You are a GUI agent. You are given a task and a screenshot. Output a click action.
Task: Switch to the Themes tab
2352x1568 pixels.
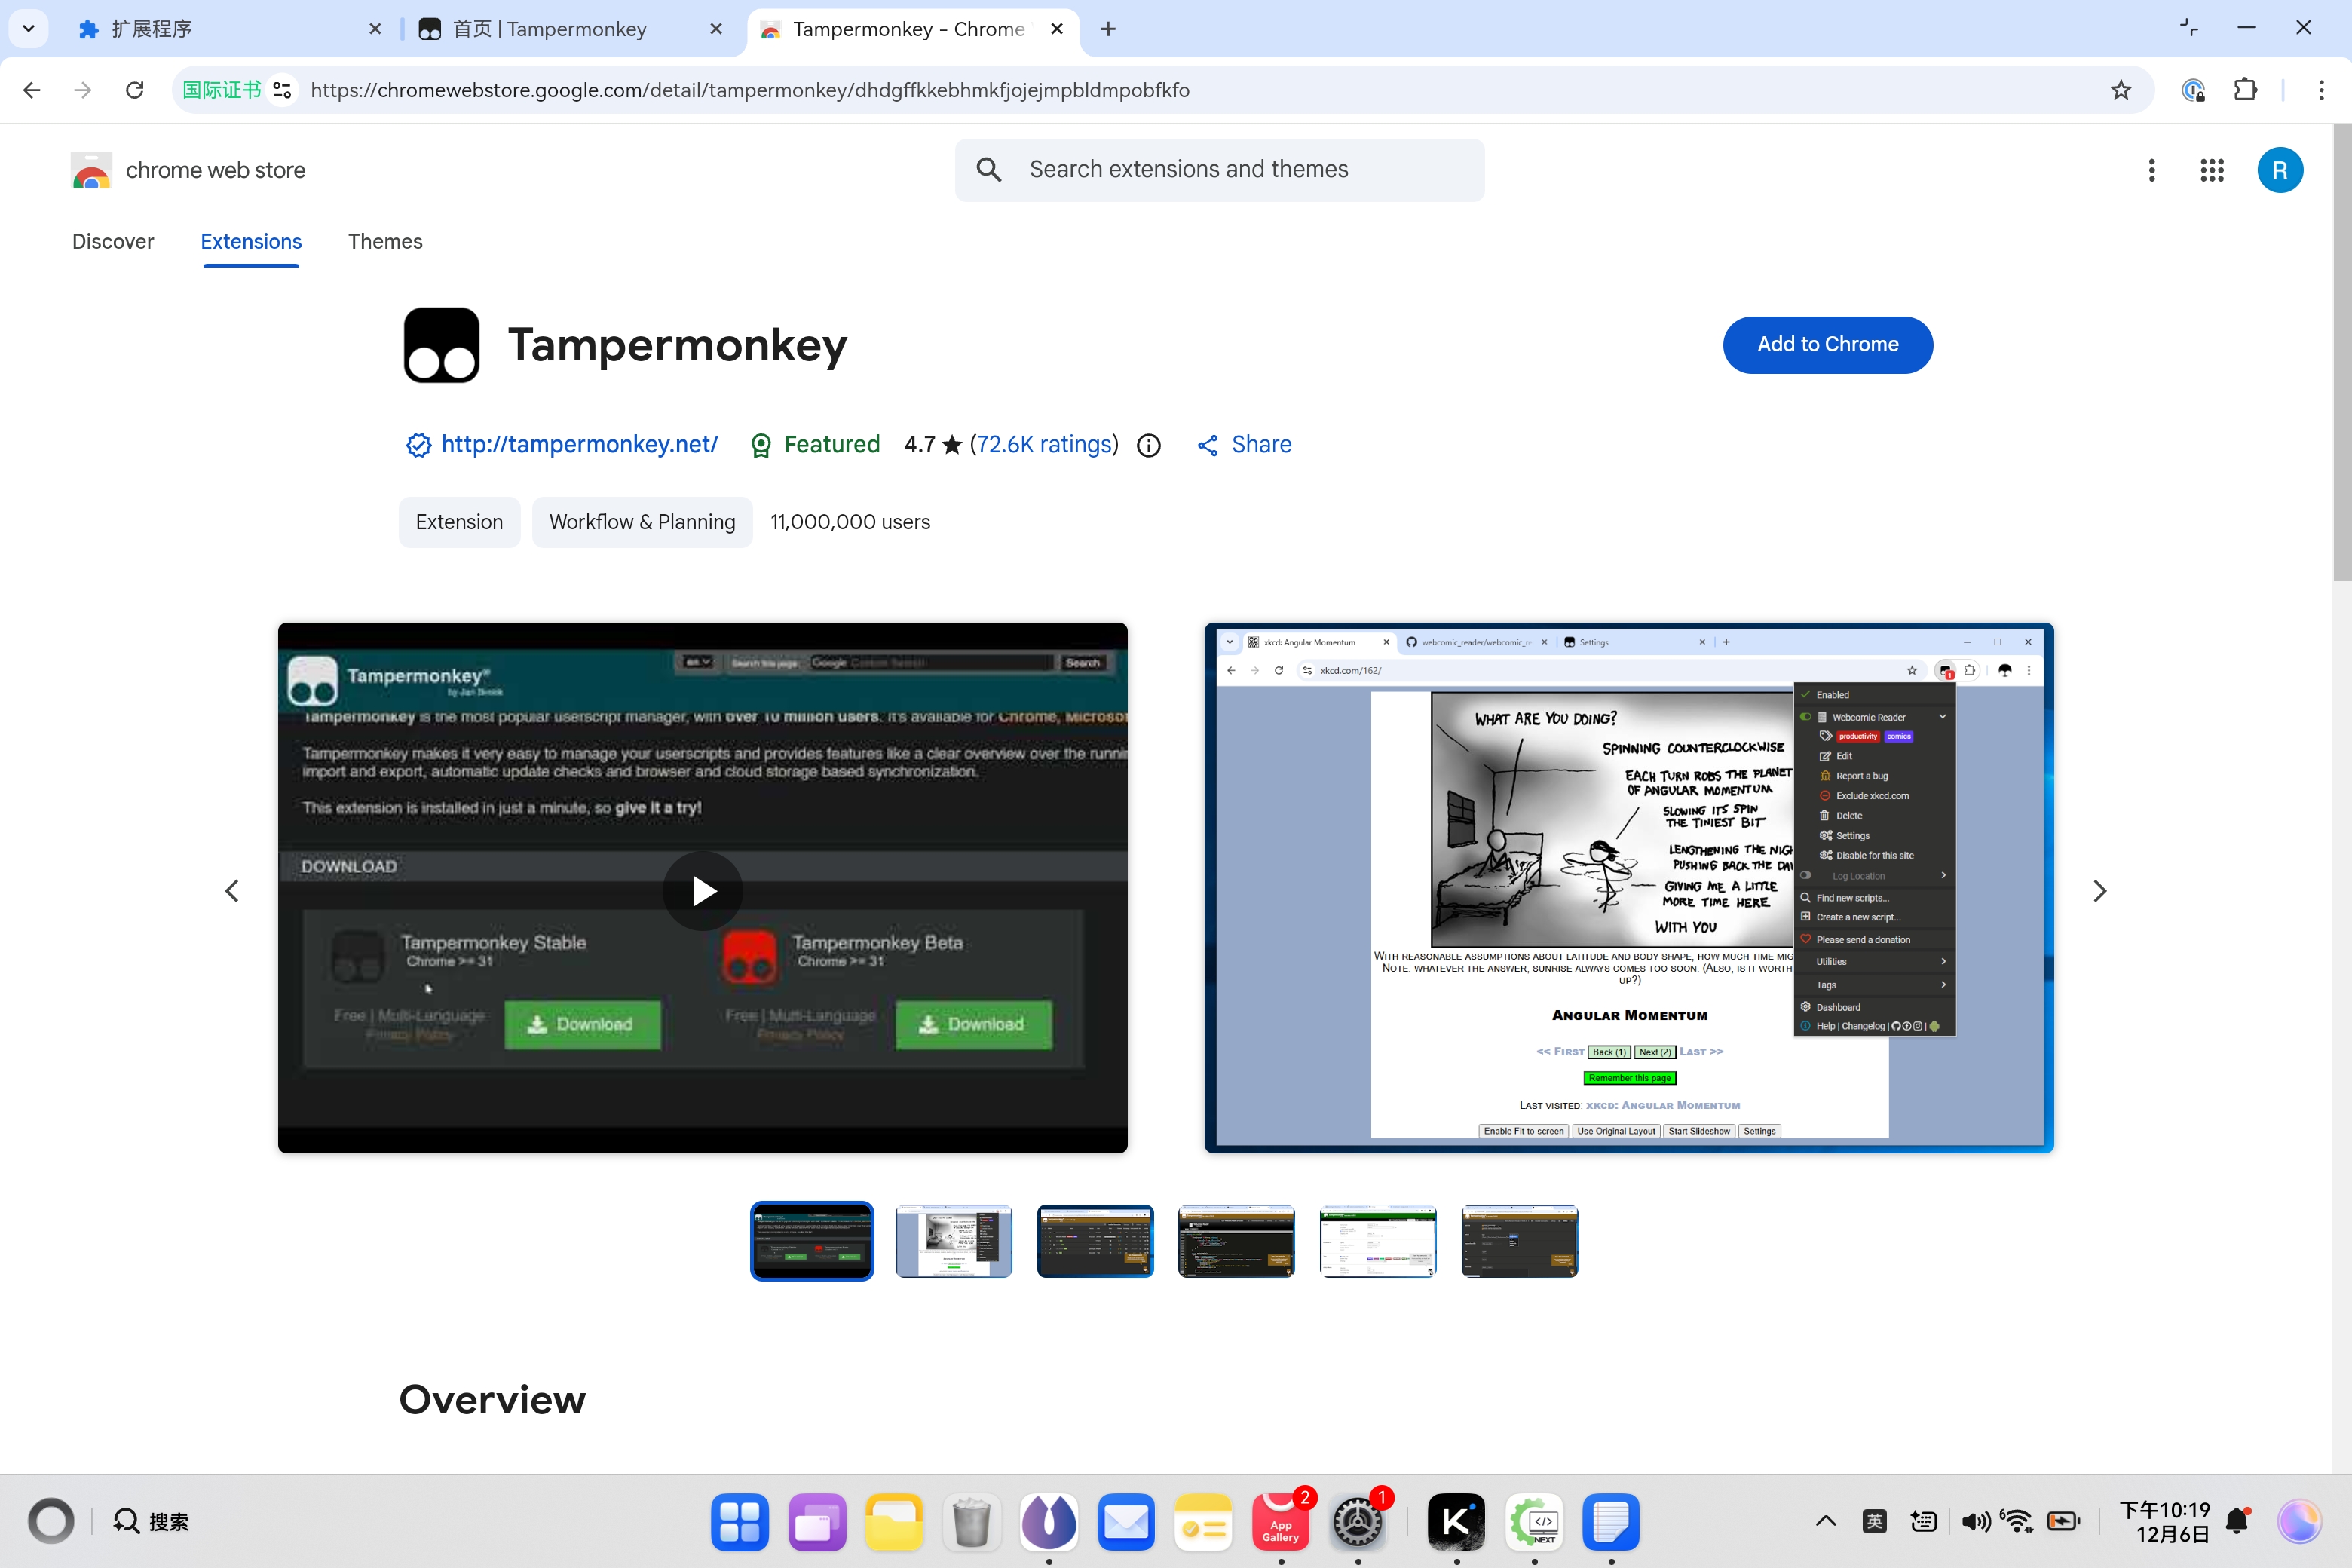tap(385, 241)
